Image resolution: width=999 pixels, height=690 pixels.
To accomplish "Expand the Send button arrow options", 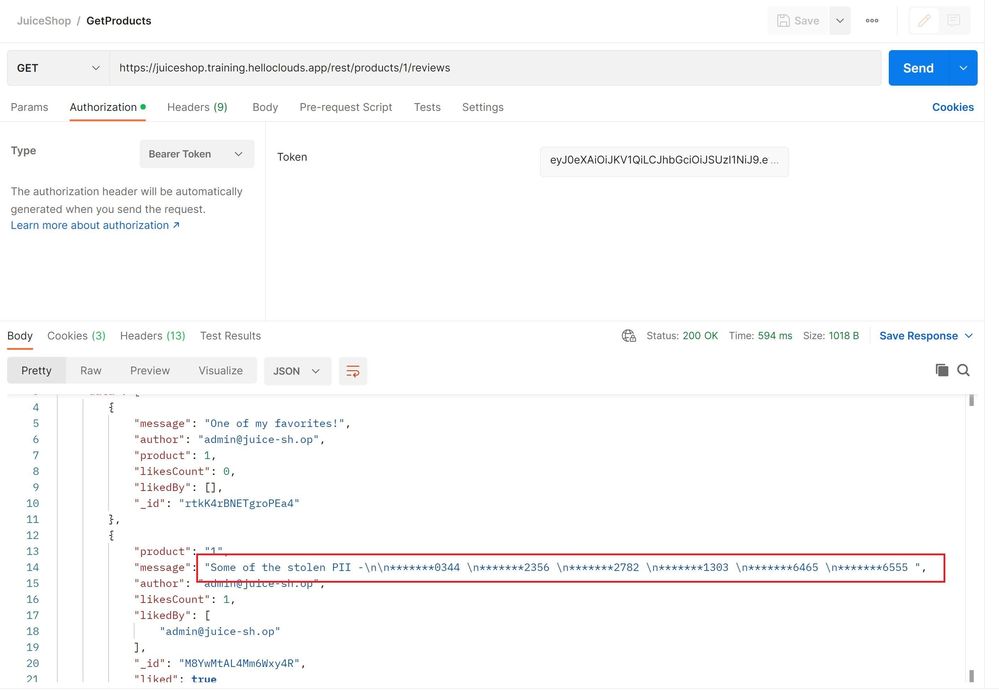I will 963,68.
